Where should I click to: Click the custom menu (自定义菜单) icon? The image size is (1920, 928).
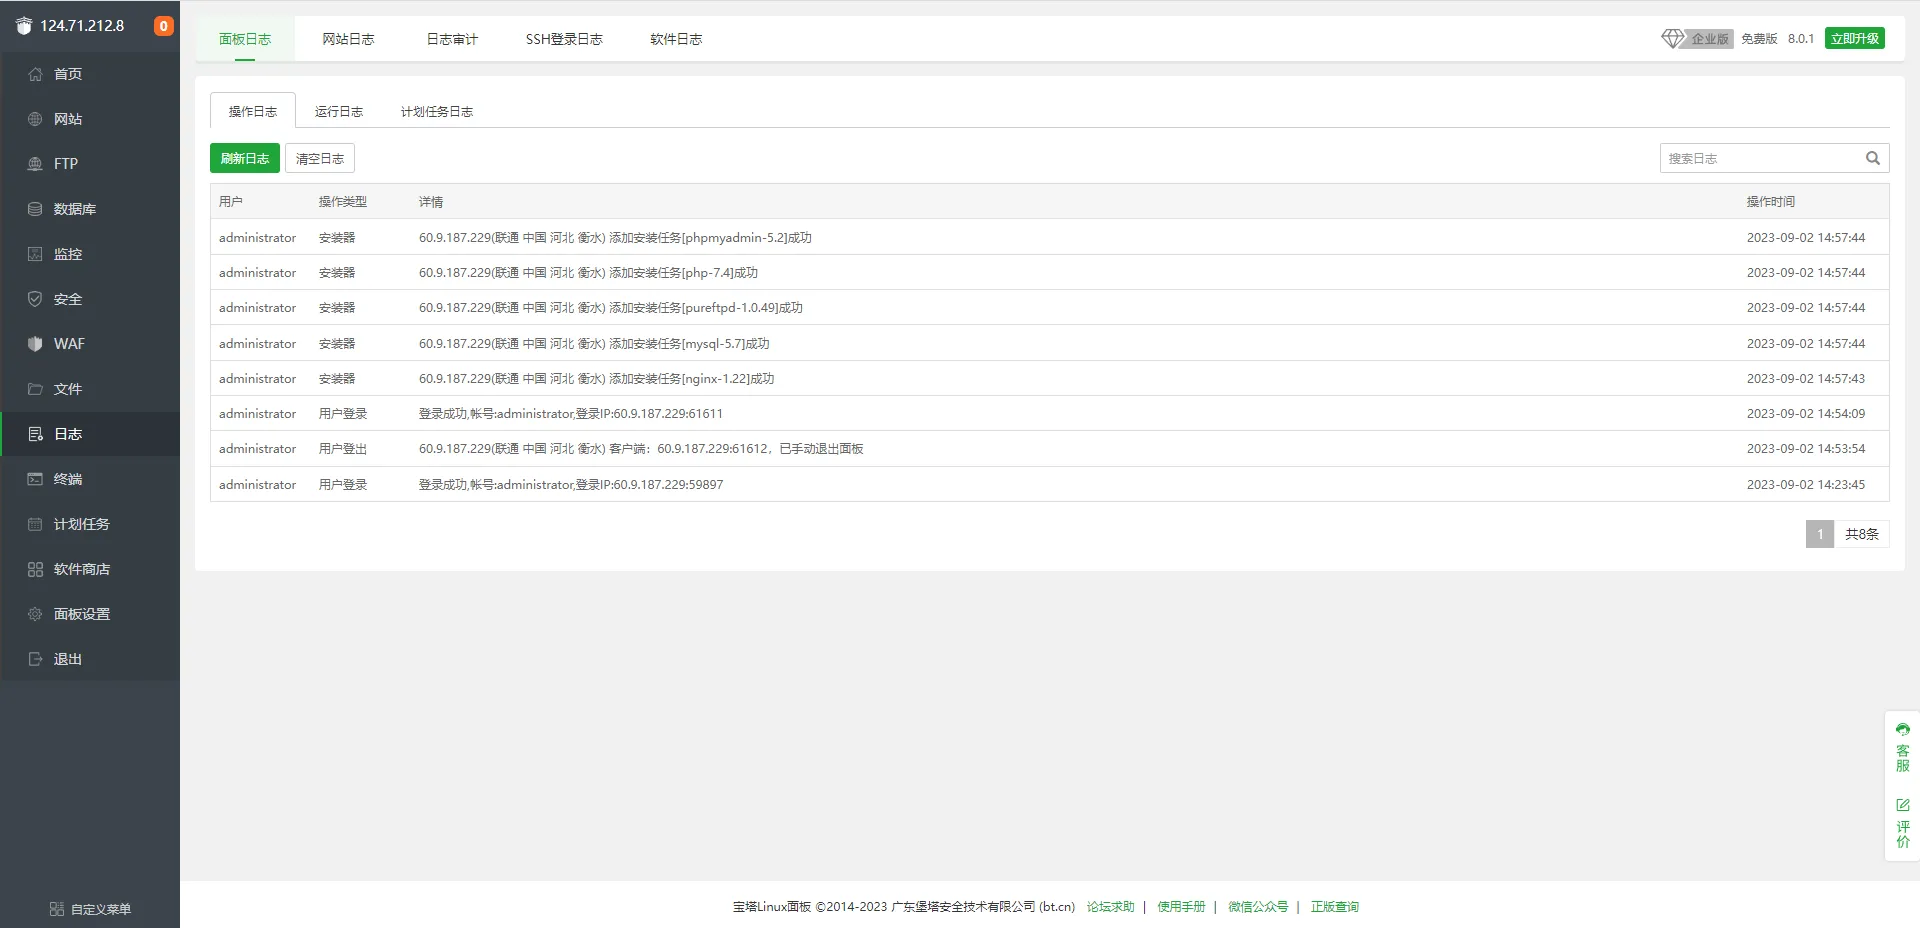click(x=57, y=909)
